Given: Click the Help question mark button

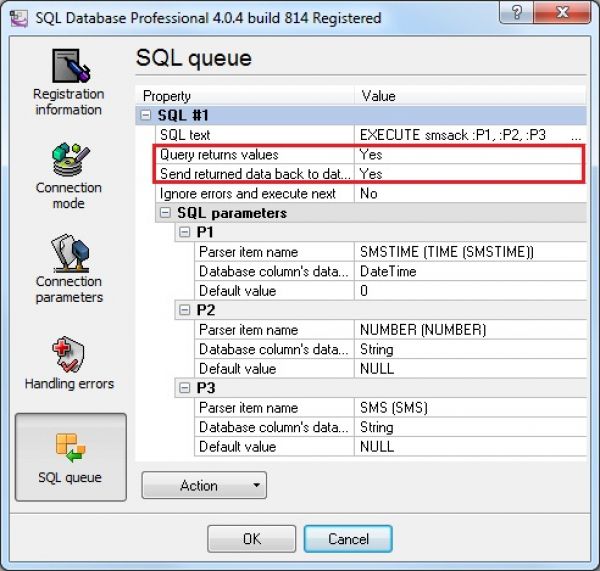Looking at the screenshot, I should click(517, 12).
